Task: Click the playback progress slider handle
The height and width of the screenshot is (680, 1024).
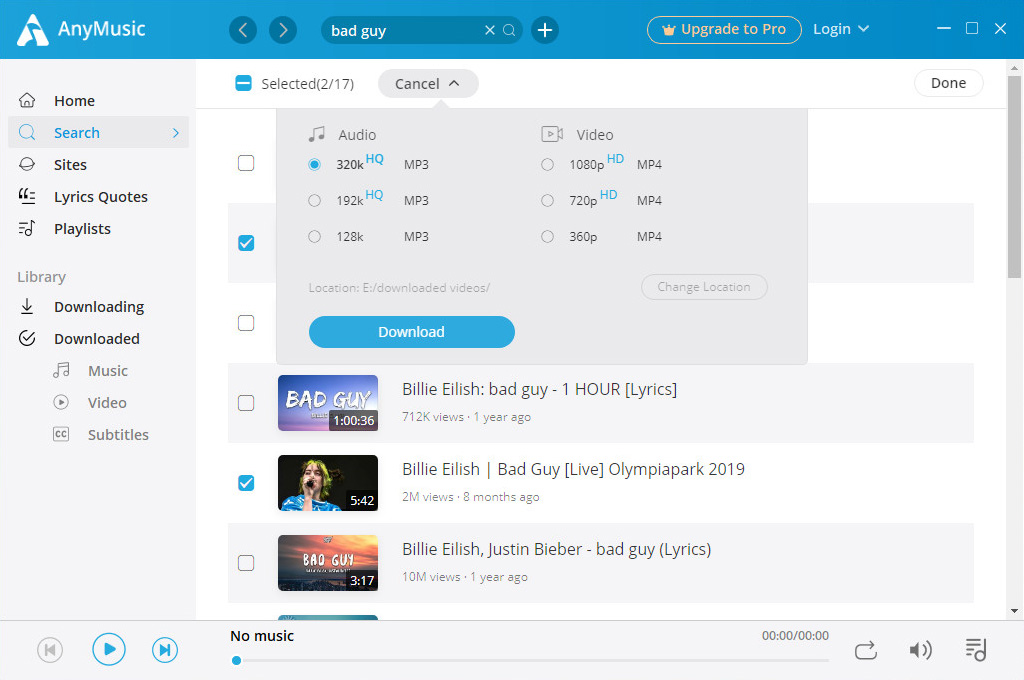Action: point(236,660)
